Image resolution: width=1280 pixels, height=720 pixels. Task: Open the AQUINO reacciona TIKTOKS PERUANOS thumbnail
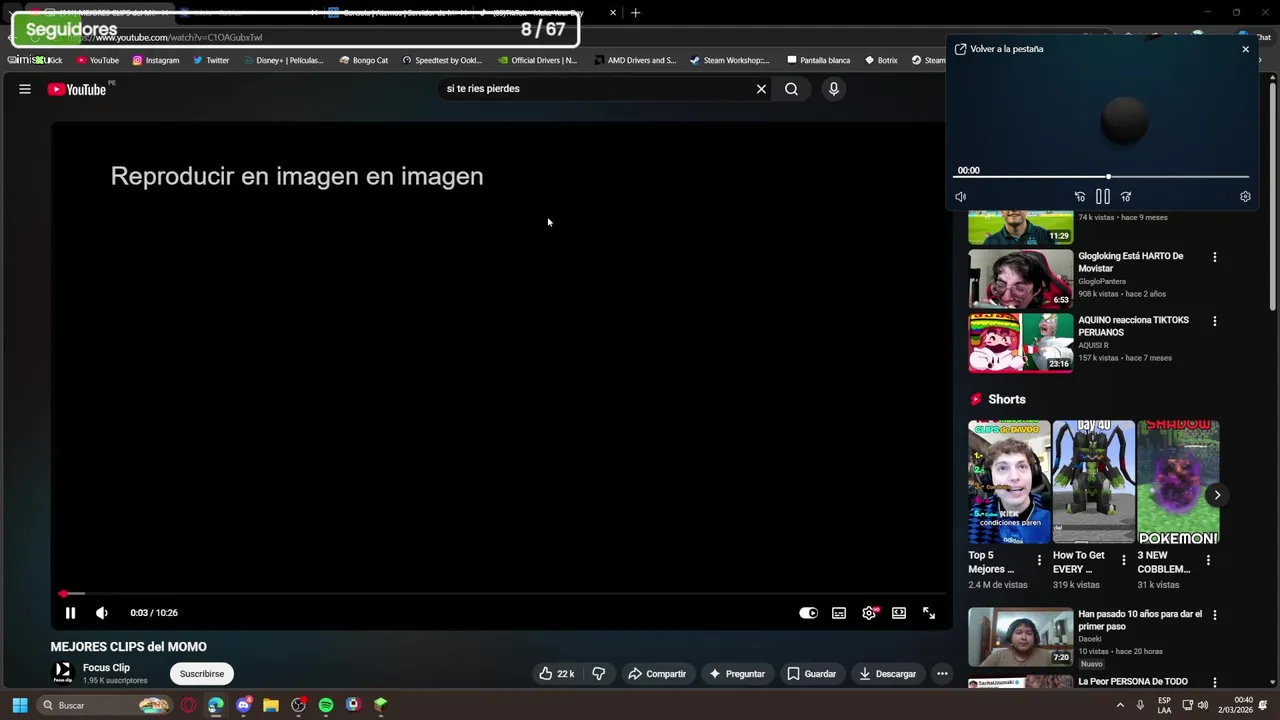tap(1020, 342)
